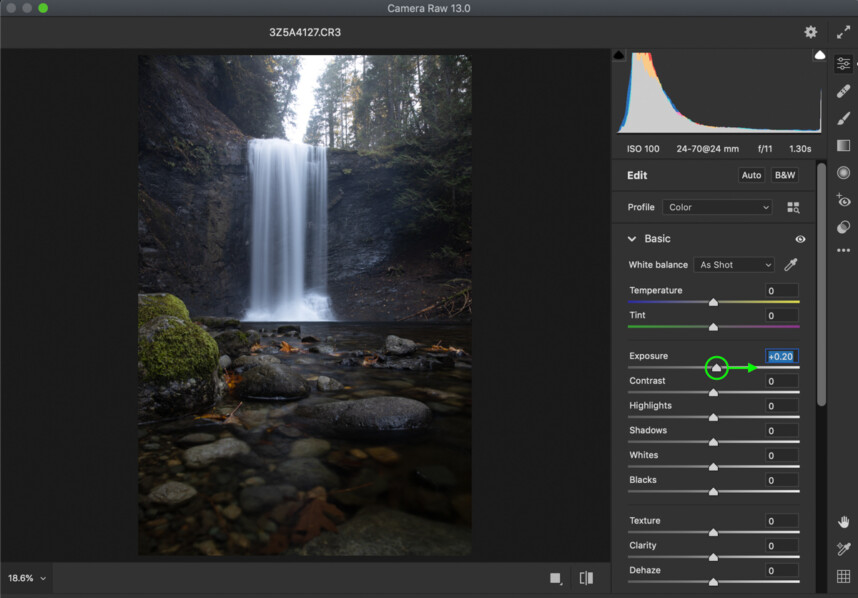Click the Auto adjustment button
This screenshot has width=858, height=598.
tap(751, 174)
